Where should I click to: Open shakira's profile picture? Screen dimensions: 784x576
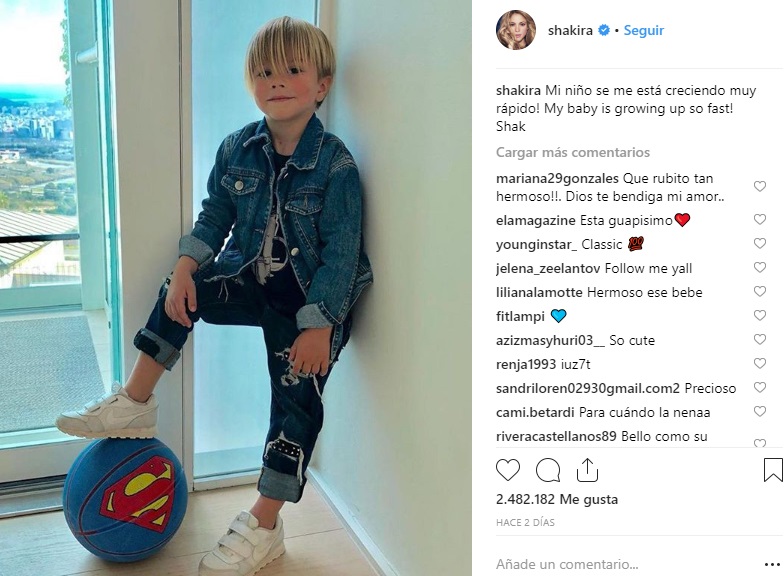click(516, 30)
